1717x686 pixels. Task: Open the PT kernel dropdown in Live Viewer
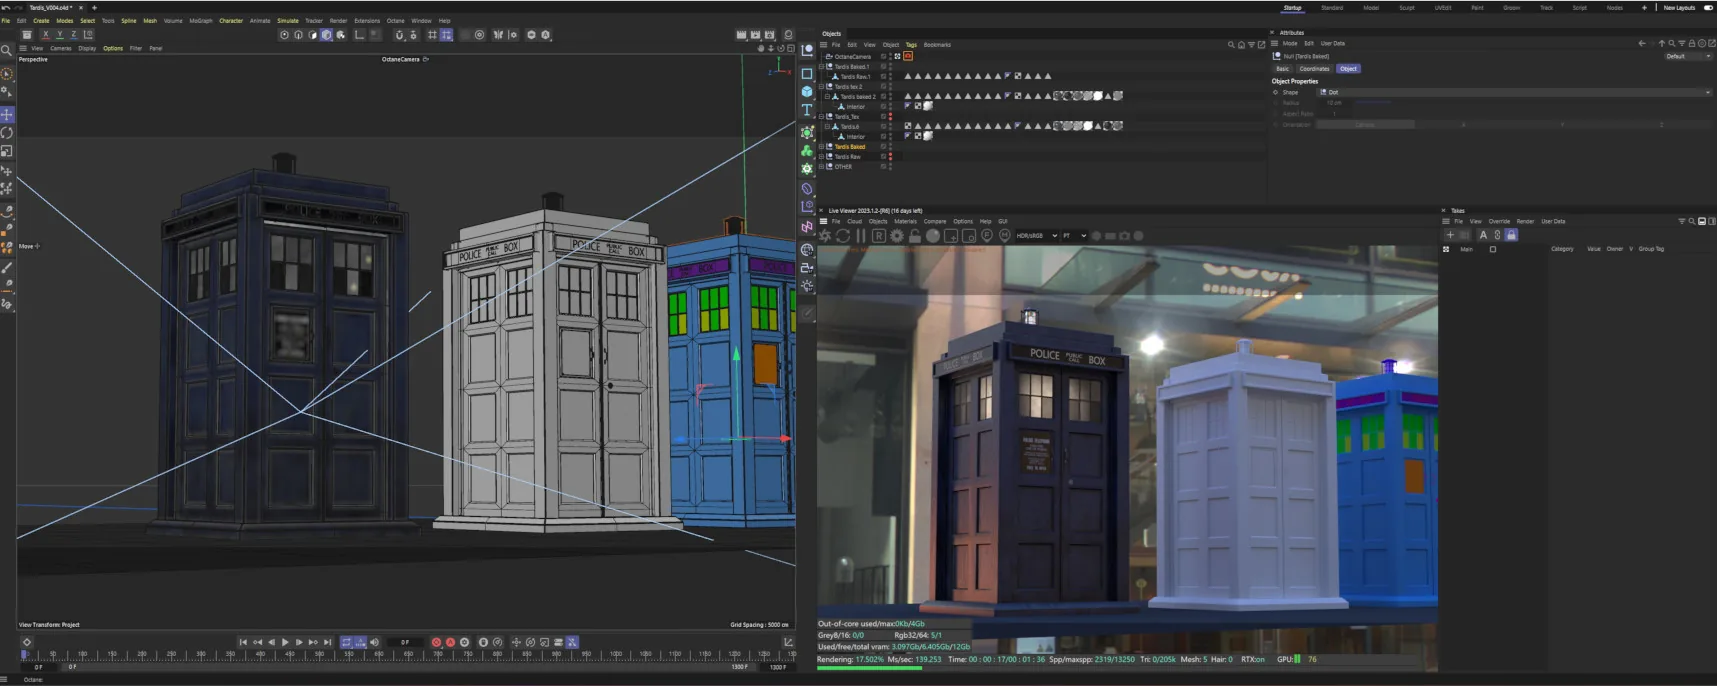point(1075,236)
